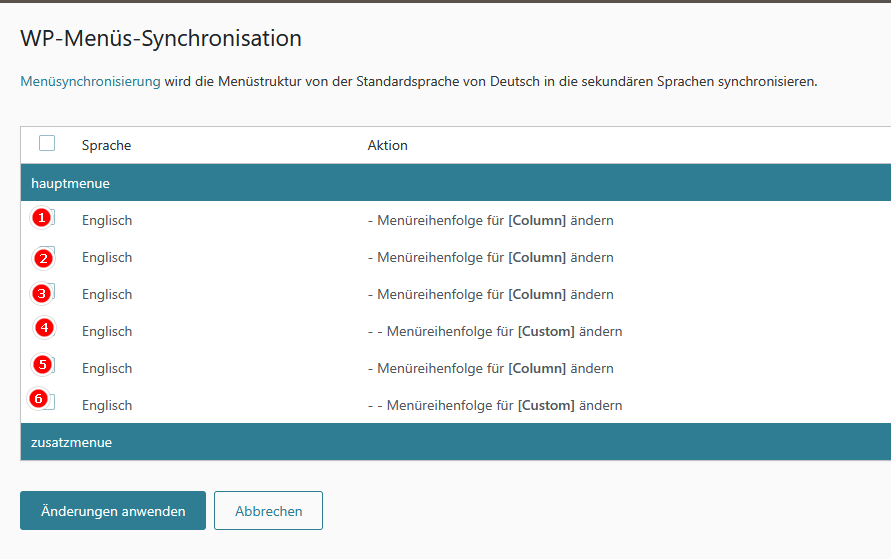Click the Abbrechen button
Viewport: 891px width, 559px height.
tap(268, 510)
